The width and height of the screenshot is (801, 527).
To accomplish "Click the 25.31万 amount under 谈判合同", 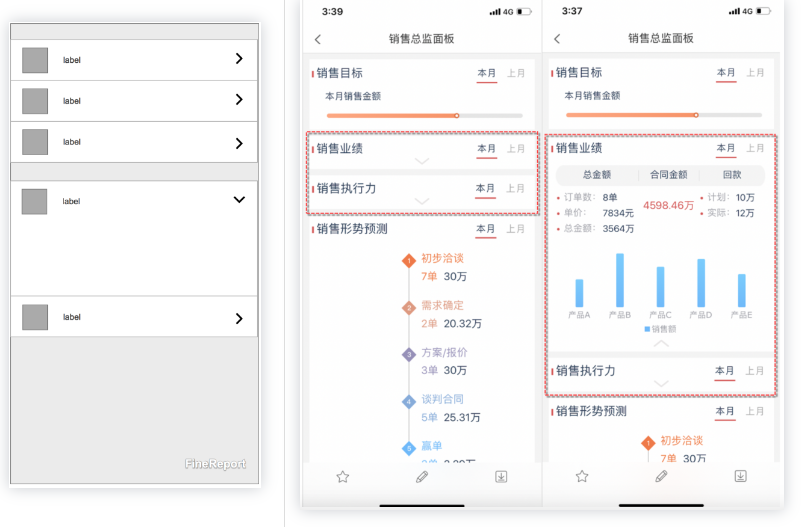I will (x=462, y=418).
